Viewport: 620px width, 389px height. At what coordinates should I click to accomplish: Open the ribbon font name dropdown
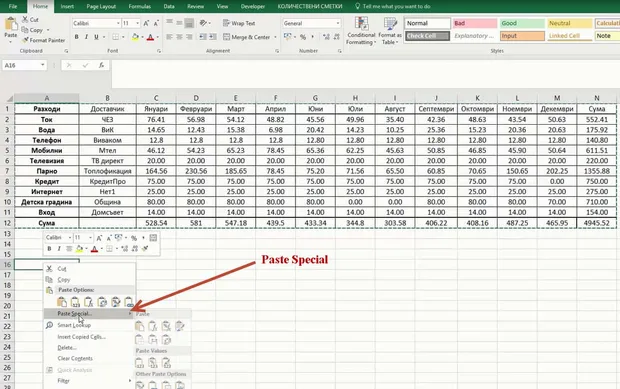point(118,23)
